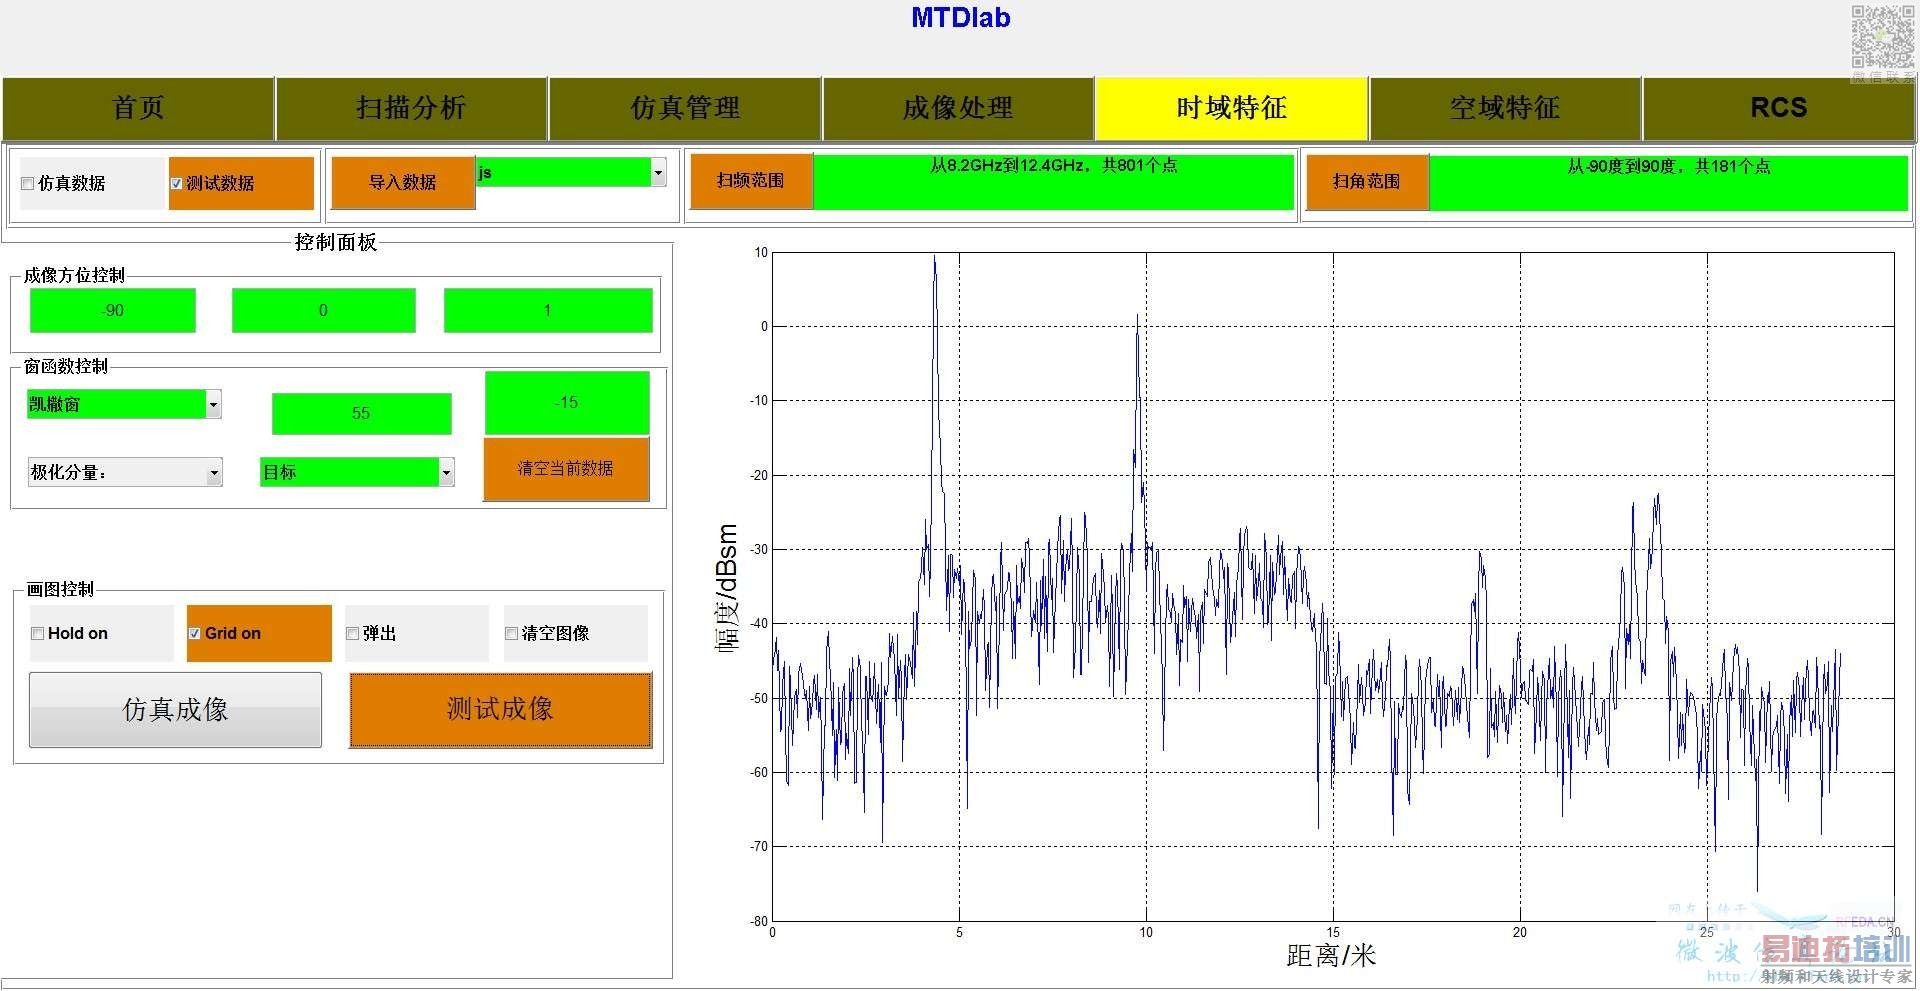Start 仿真成像 with its button

point(175,710)
